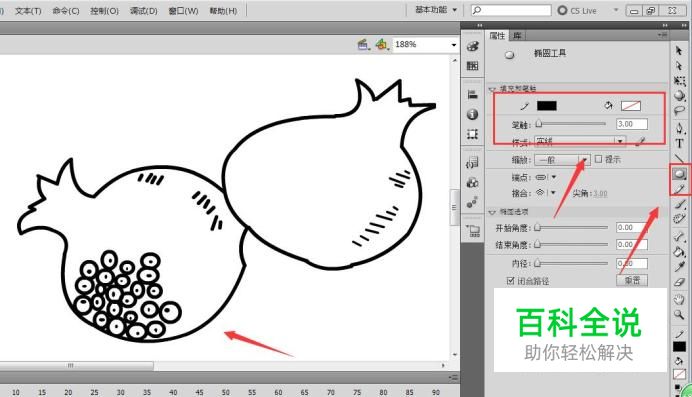Click the edit stroke style pencil icon

pyautogui.click(x=641, y=141)
